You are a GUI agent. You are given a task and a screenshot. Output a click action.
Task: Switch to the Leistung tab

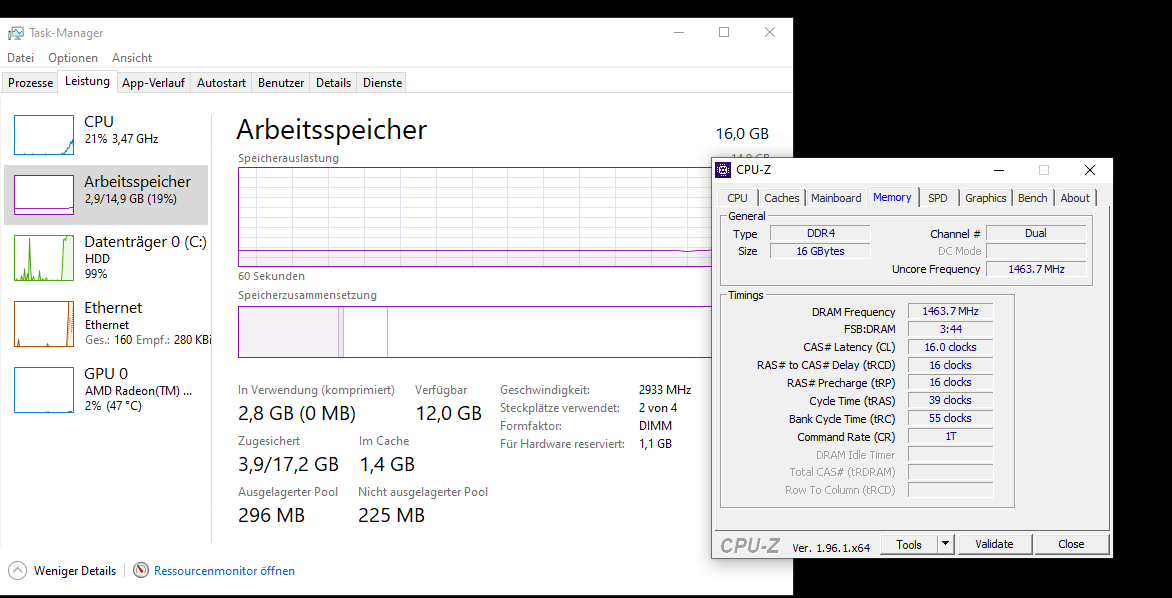[x=87, y=81]
